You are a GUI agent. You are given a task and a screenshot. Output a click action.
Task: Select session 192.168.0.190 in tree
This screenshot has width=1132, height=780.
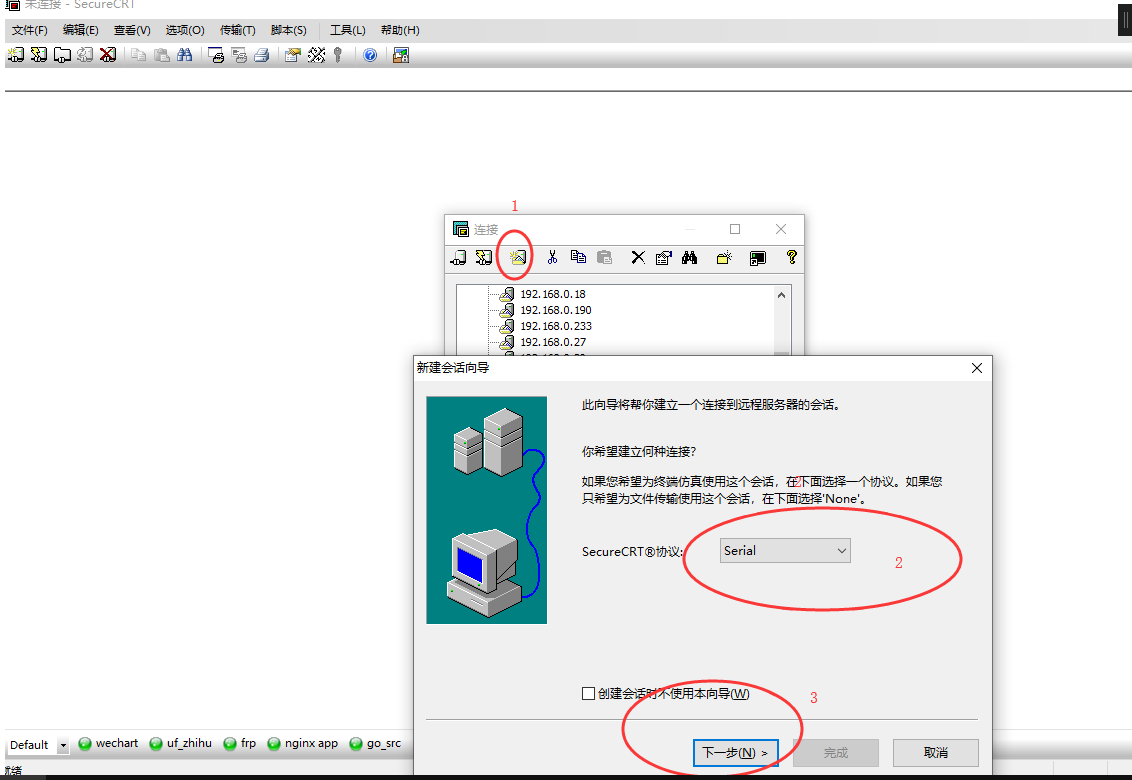556,310
